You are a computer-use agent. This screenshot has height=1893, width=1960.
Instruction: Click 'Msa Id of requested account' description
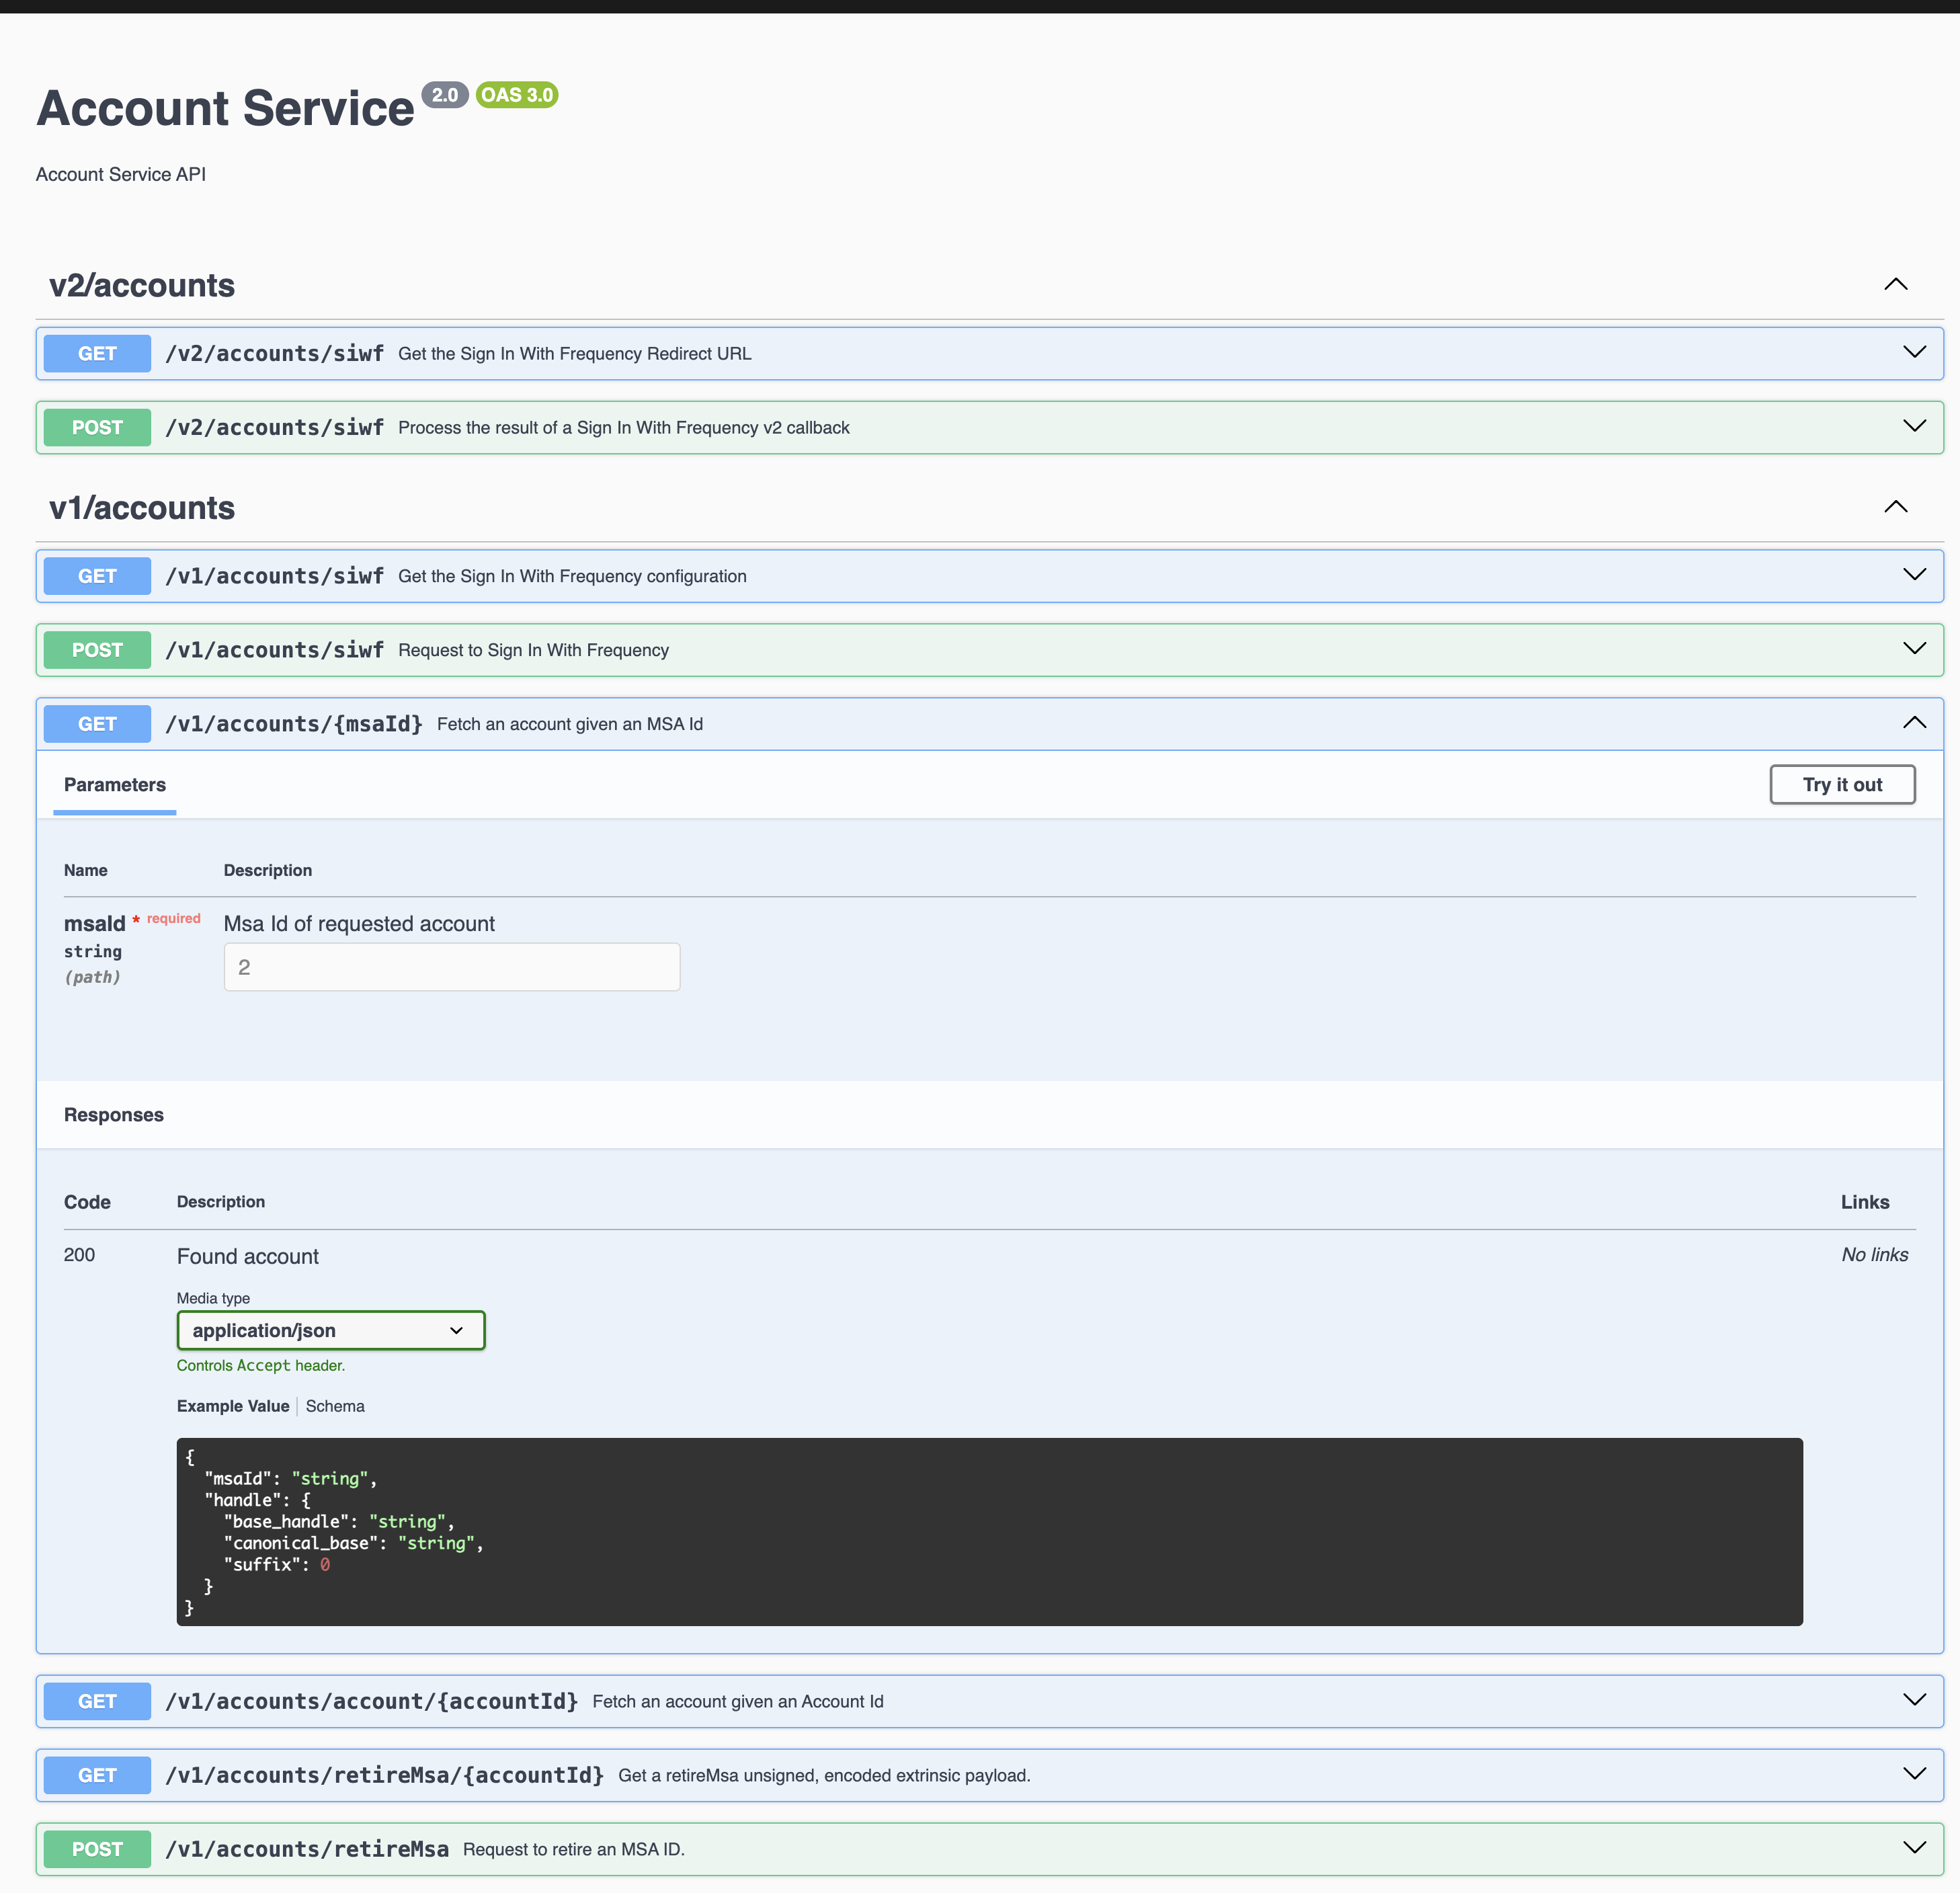[x=359, y=924]
